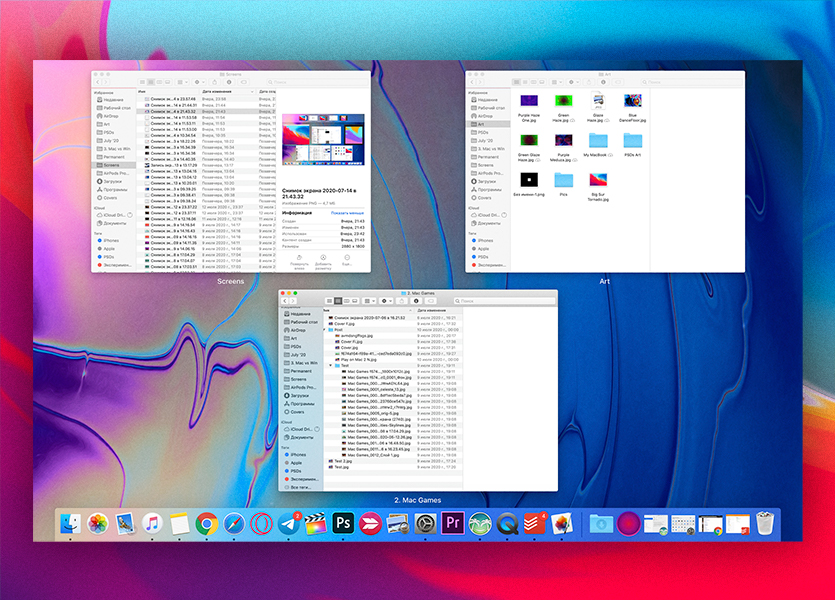
Task: Click the "Показать меньше" link in Screens preview
Action: pos(348,213)
